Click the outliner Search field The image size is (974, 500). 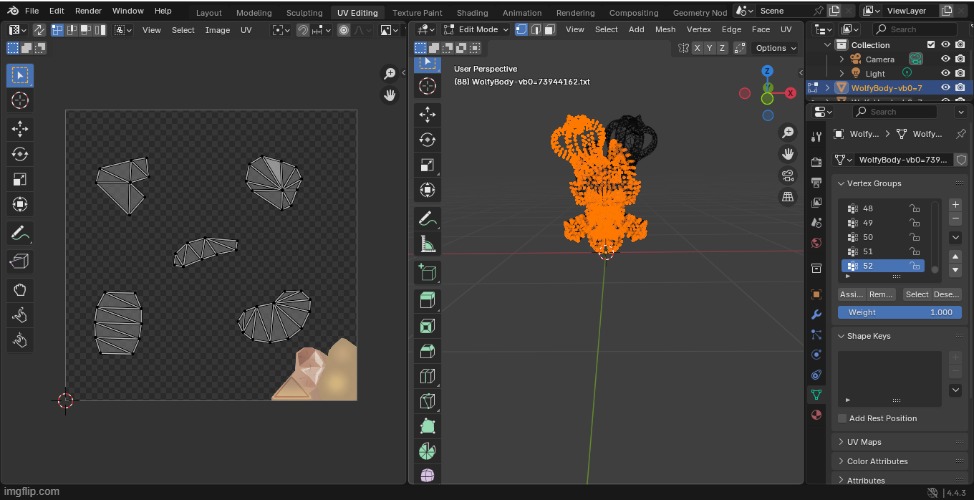914,29
